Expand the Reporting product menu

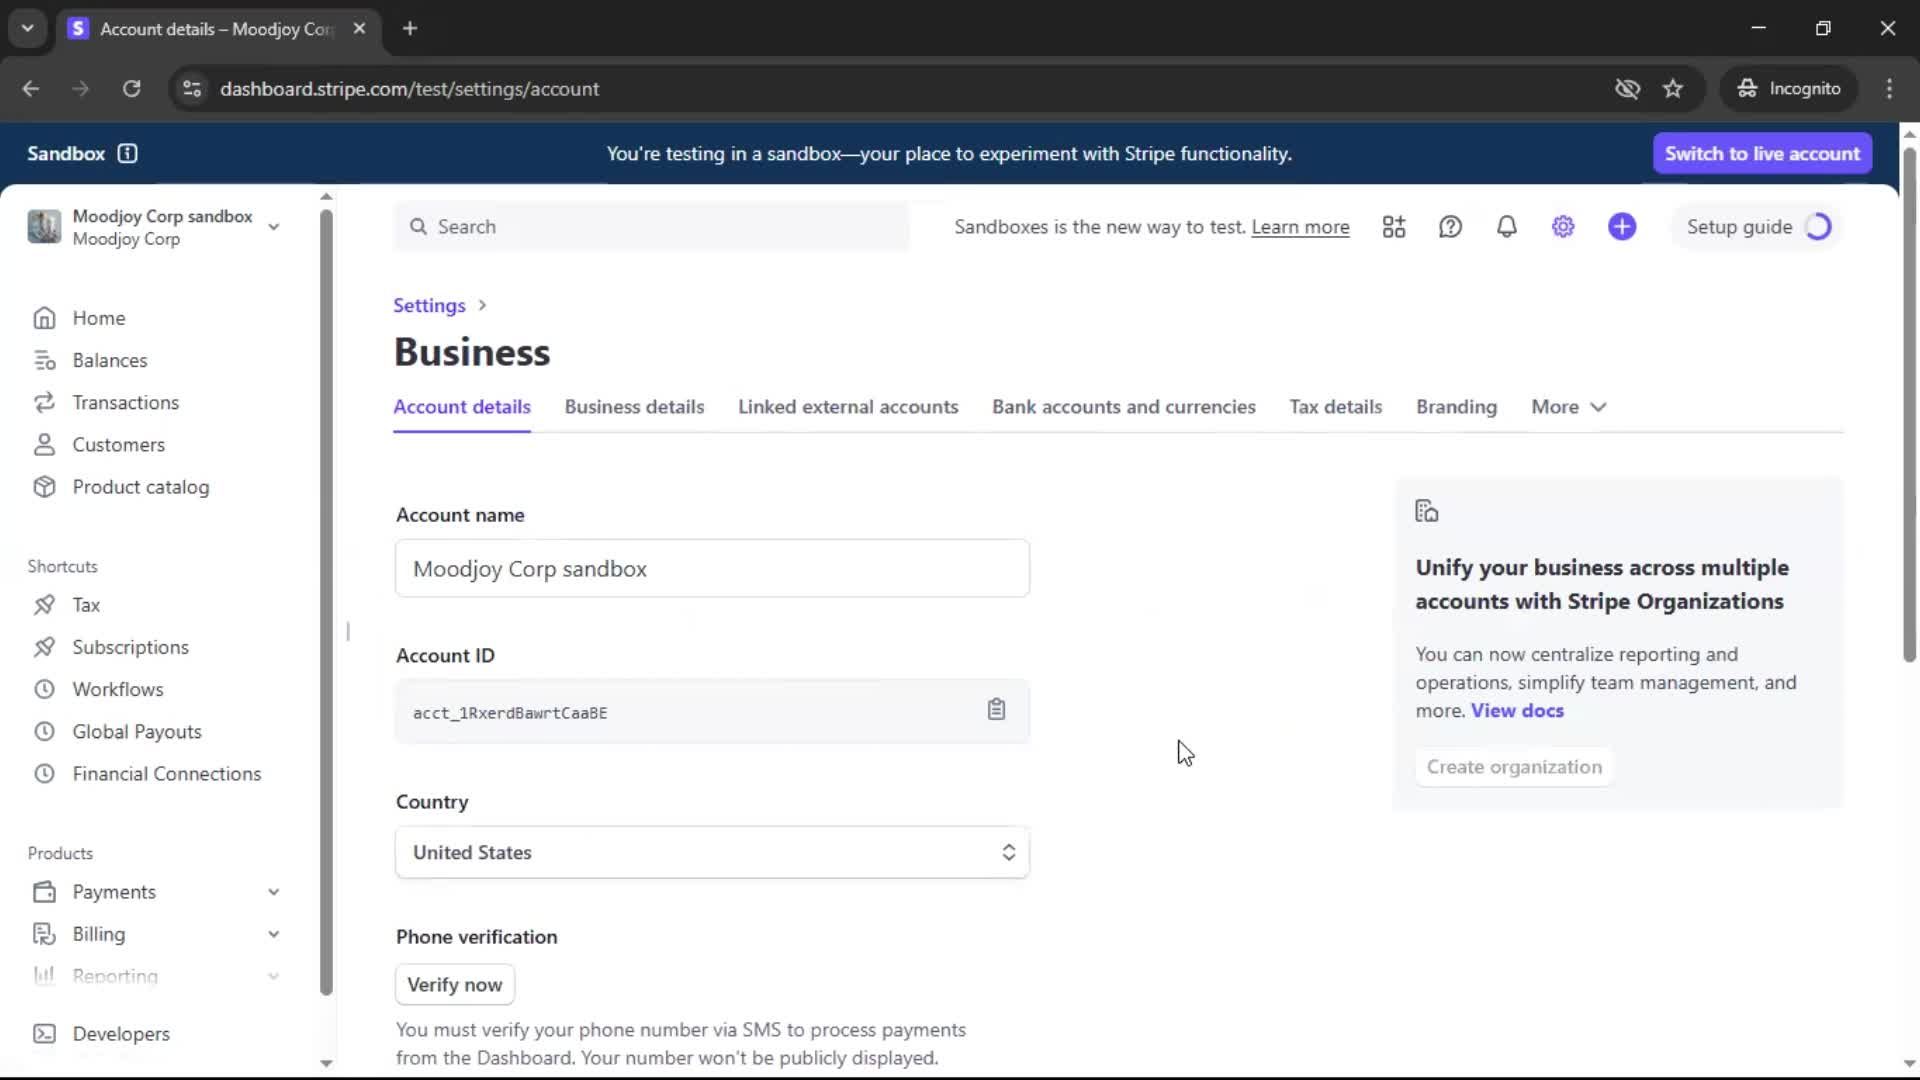(x=273, y=976)
